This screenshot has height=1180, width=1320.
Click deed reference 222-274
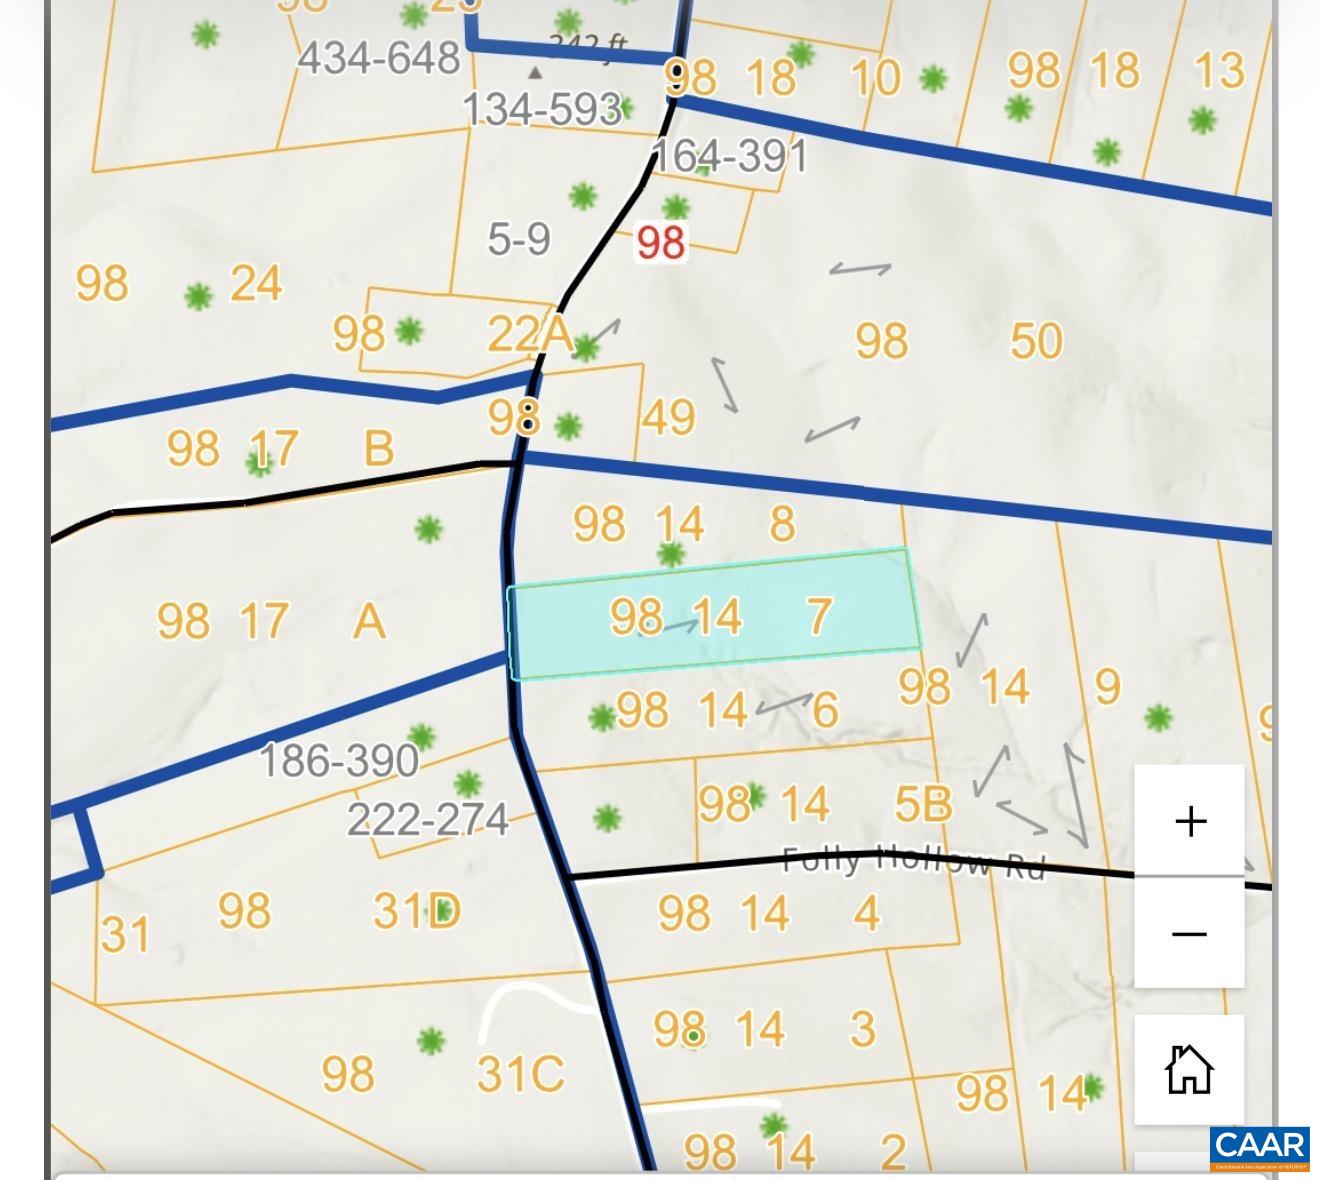pyautogui.click(x=428, y=820)
